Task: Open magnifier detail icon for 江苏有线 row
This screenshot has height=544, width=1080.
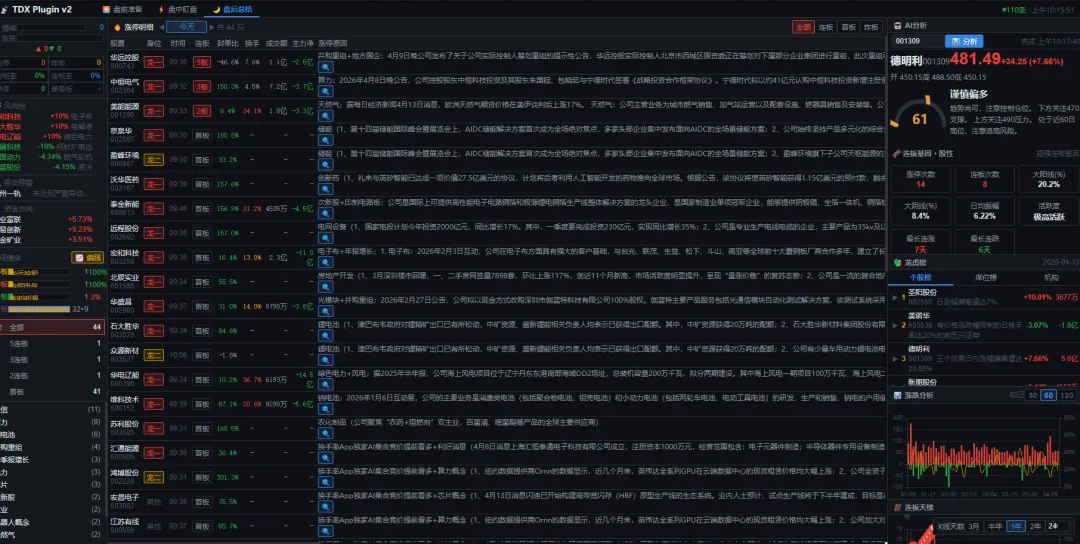Action: 325,530
